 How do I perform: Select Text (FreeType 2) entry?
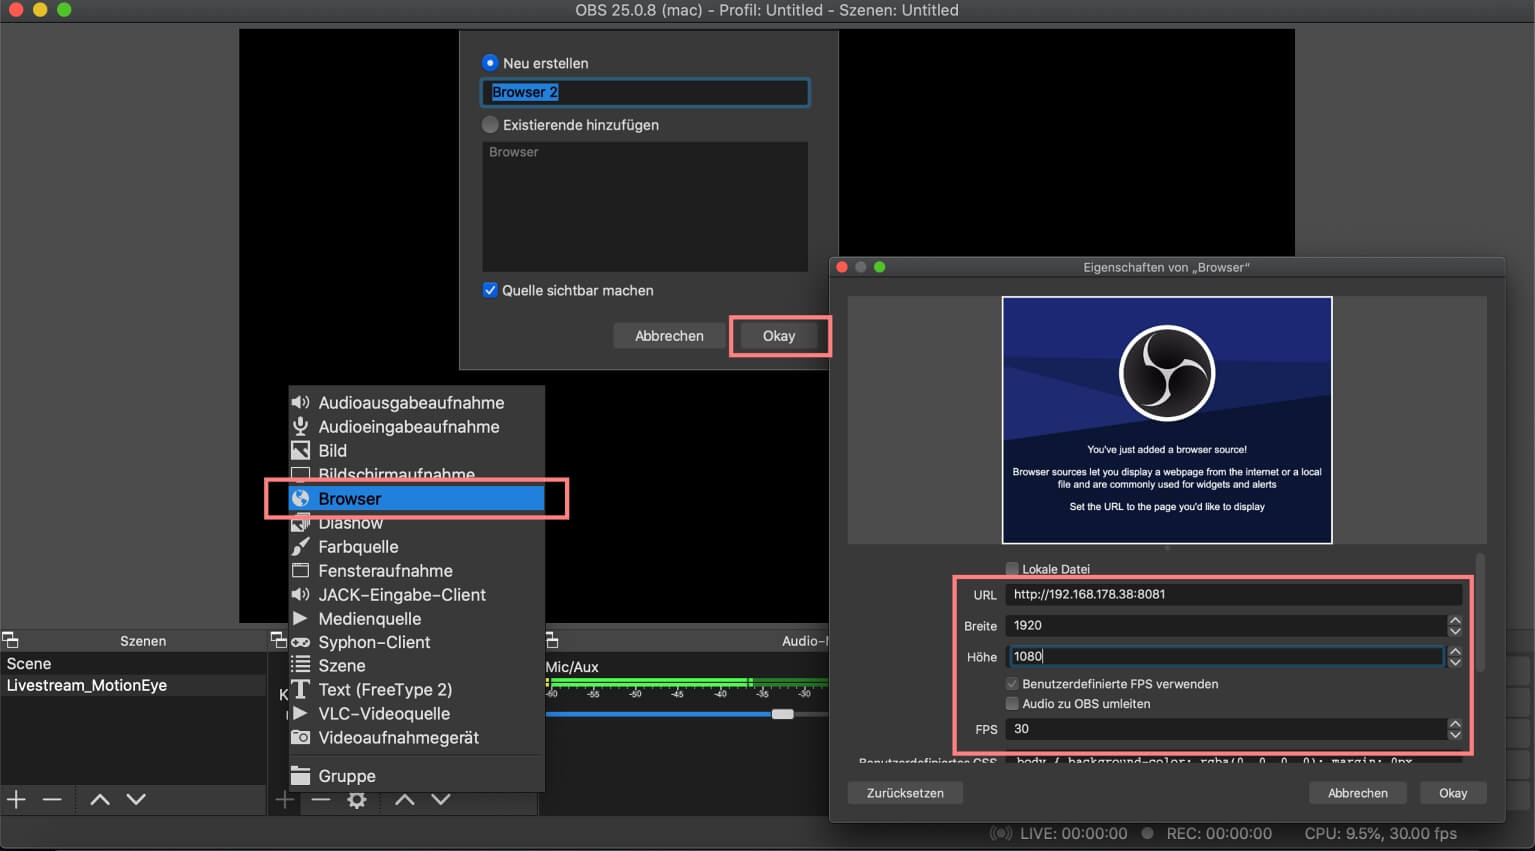pyautogui.click(x=416, y=690)
